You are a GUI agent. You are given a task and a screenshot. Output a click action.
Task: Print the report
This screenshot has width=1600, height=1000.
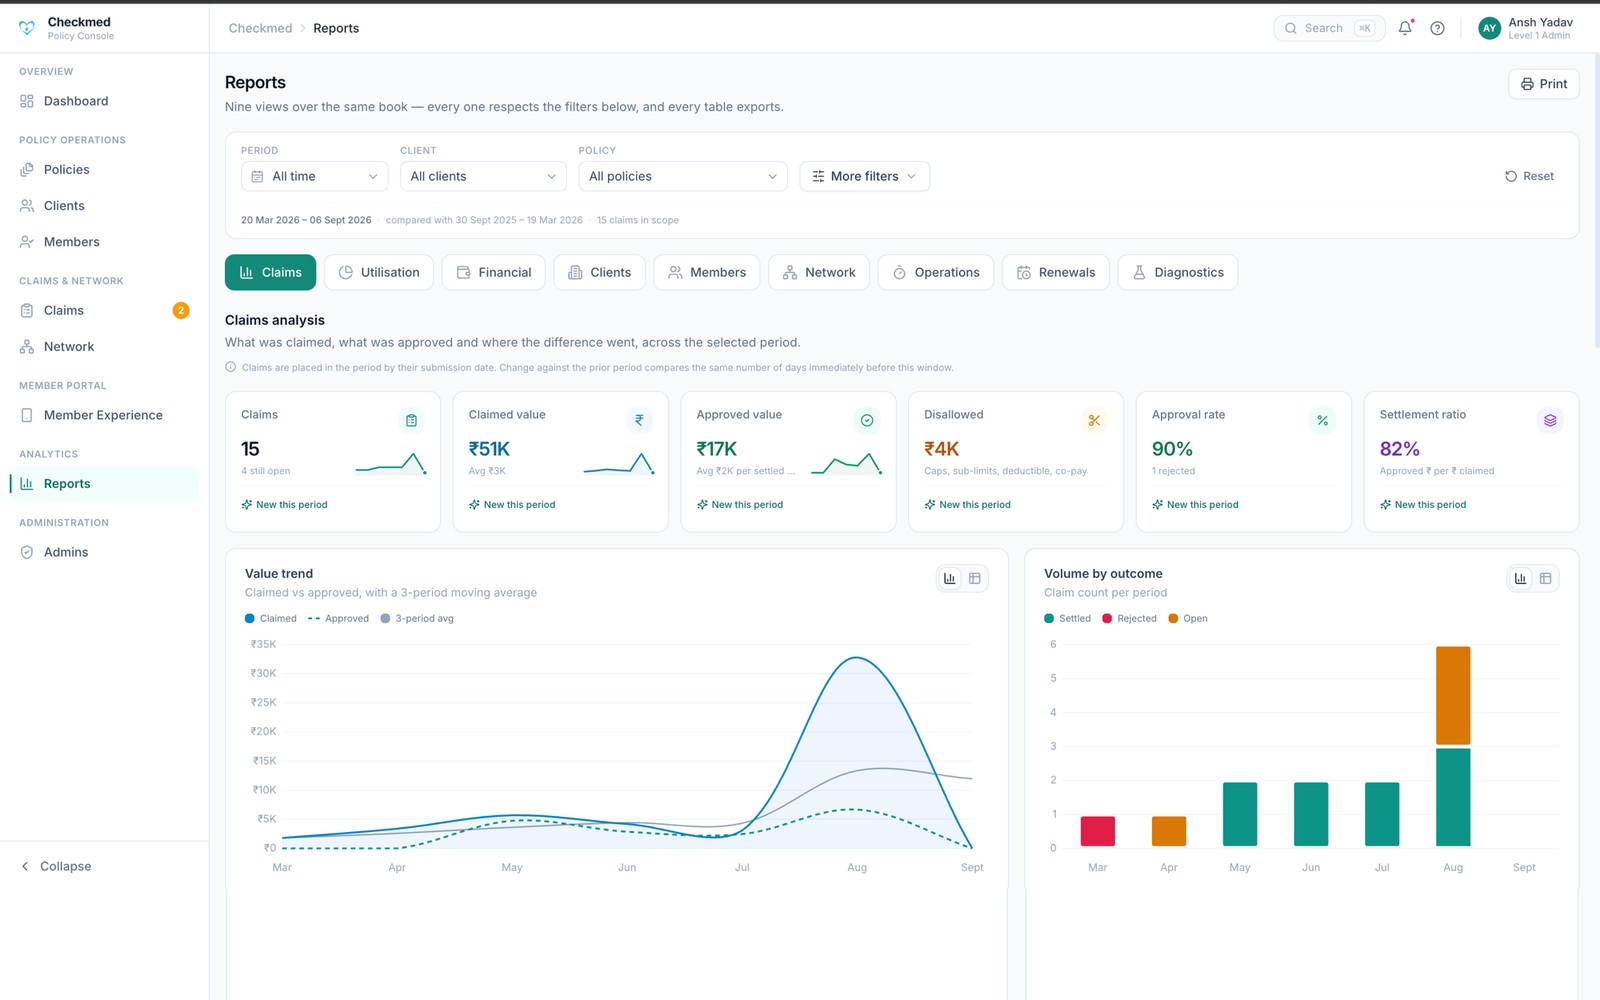(1544, 84)
